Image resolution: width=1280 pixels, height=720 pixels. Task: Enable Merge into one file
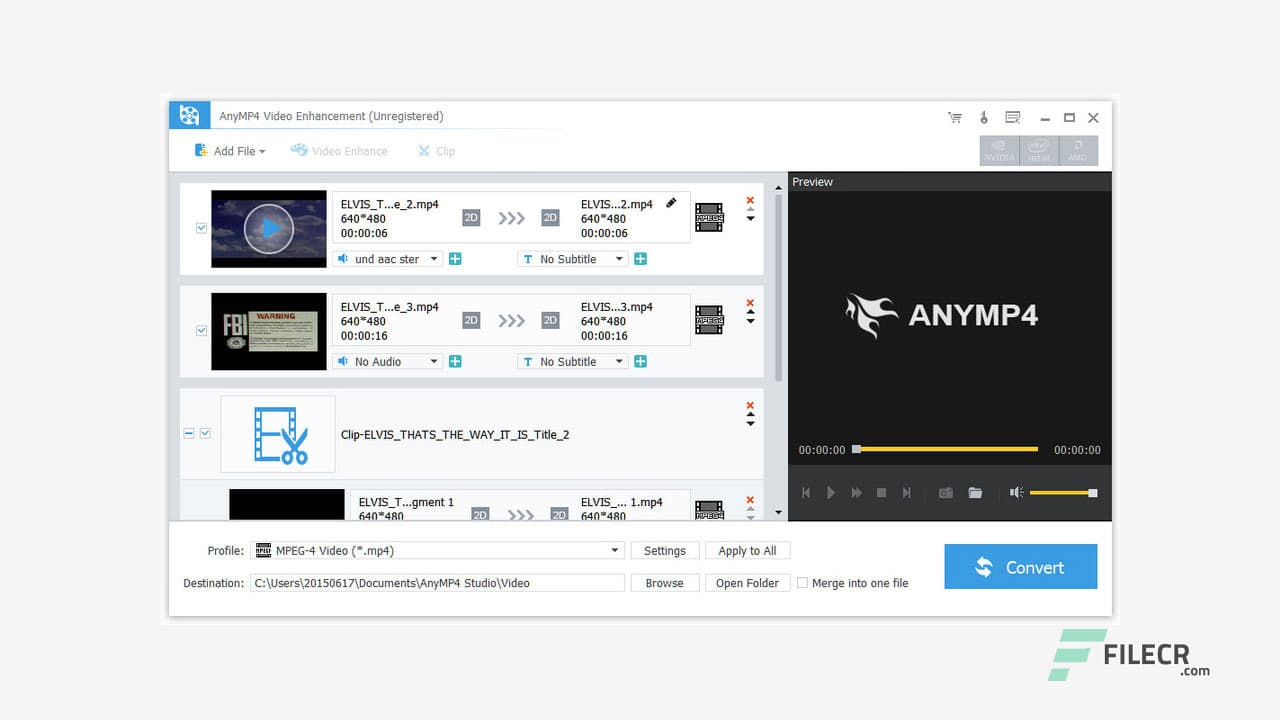803,583
